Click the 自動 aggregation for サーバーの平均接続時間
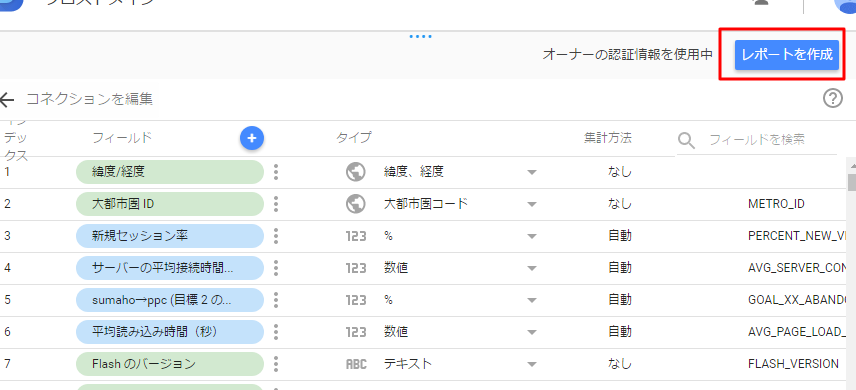This screenshot has width=856, height=390. [620, 268]
